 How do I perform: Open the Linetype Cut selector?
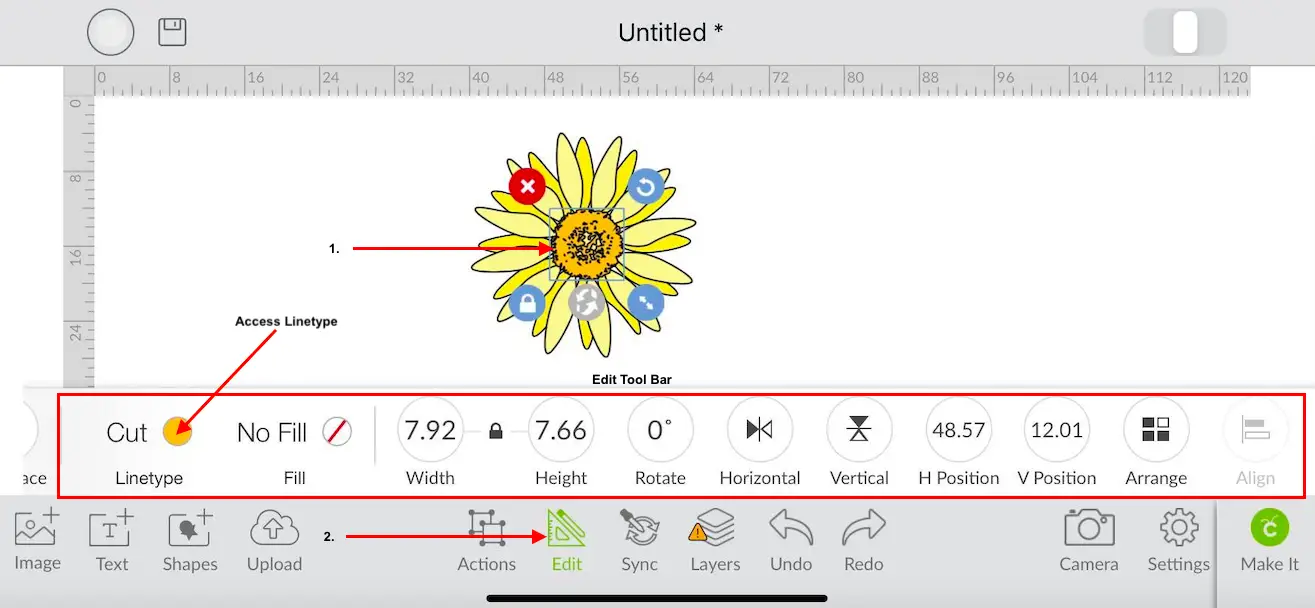click(x=127, y=433)
